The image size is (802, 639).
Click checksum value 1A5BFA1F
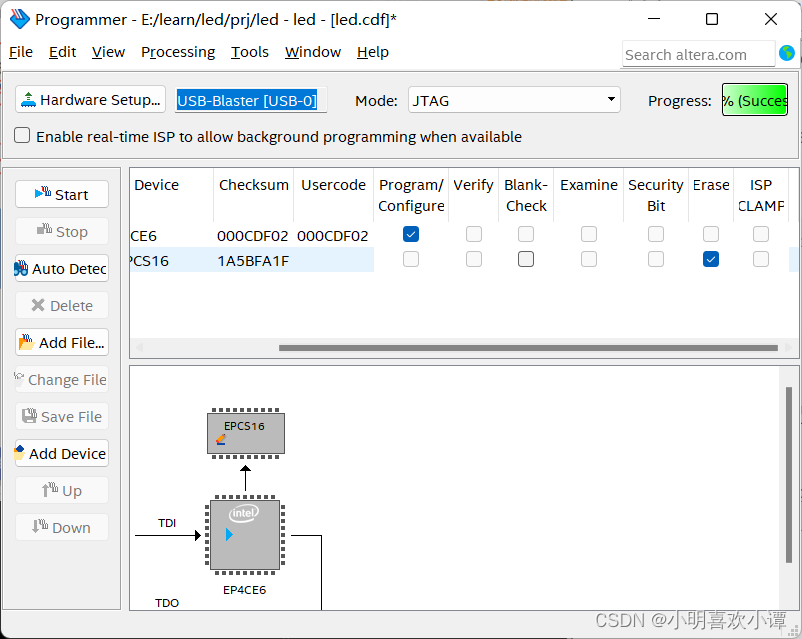pos(253,261)
